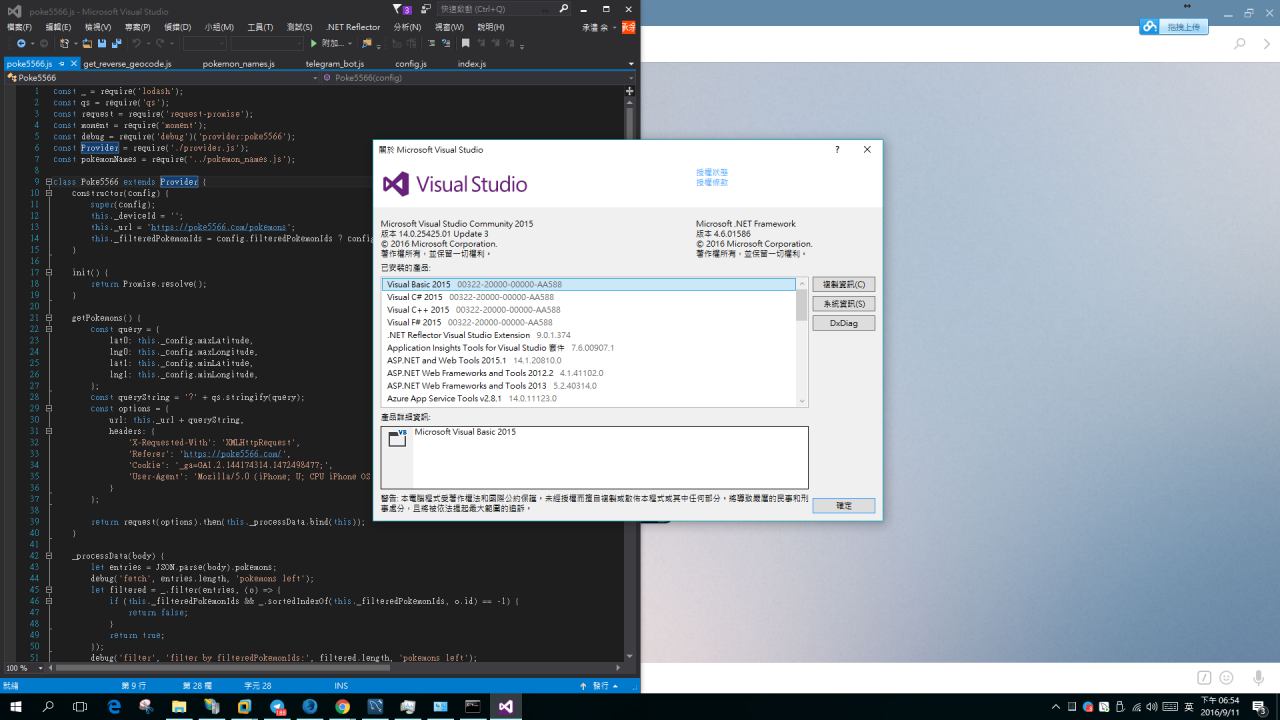Screen dimensions: 1280x720
Task: Launch Chrome from the taskbar
Action: 342,706
